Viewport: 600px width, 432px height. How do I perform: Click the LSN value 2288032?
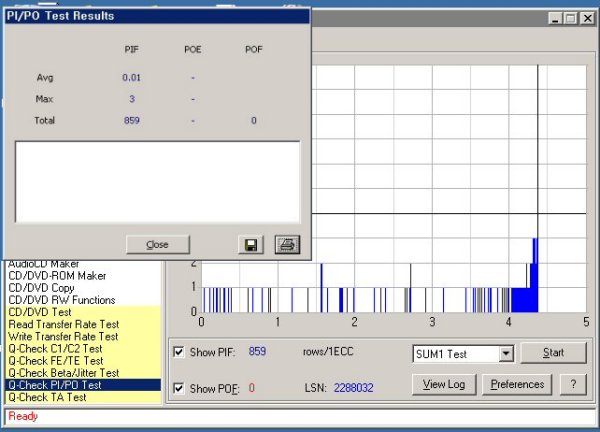point(353,388)
